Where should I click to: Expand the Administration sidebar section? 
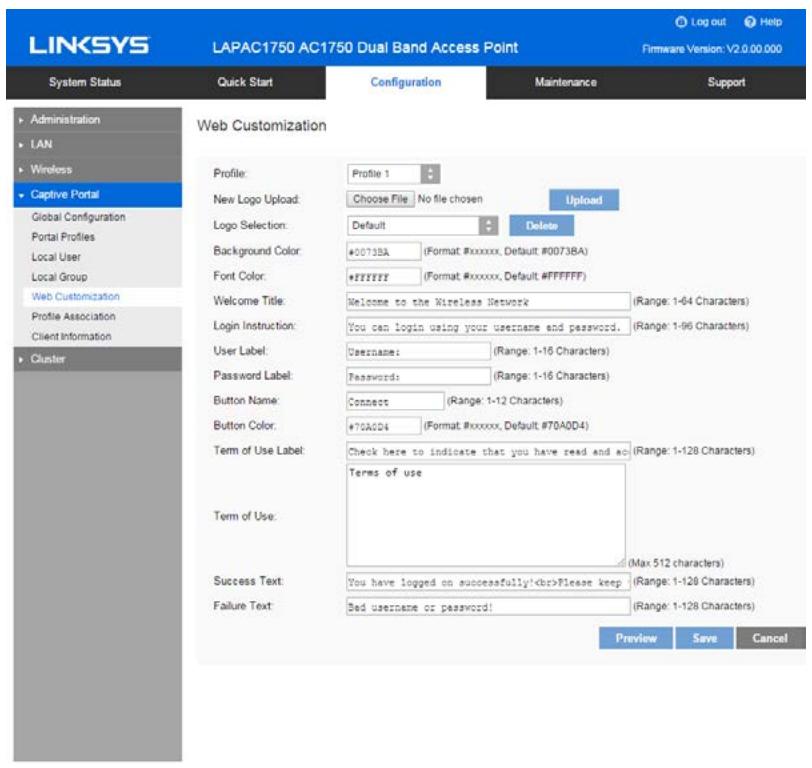click(97, 120)
